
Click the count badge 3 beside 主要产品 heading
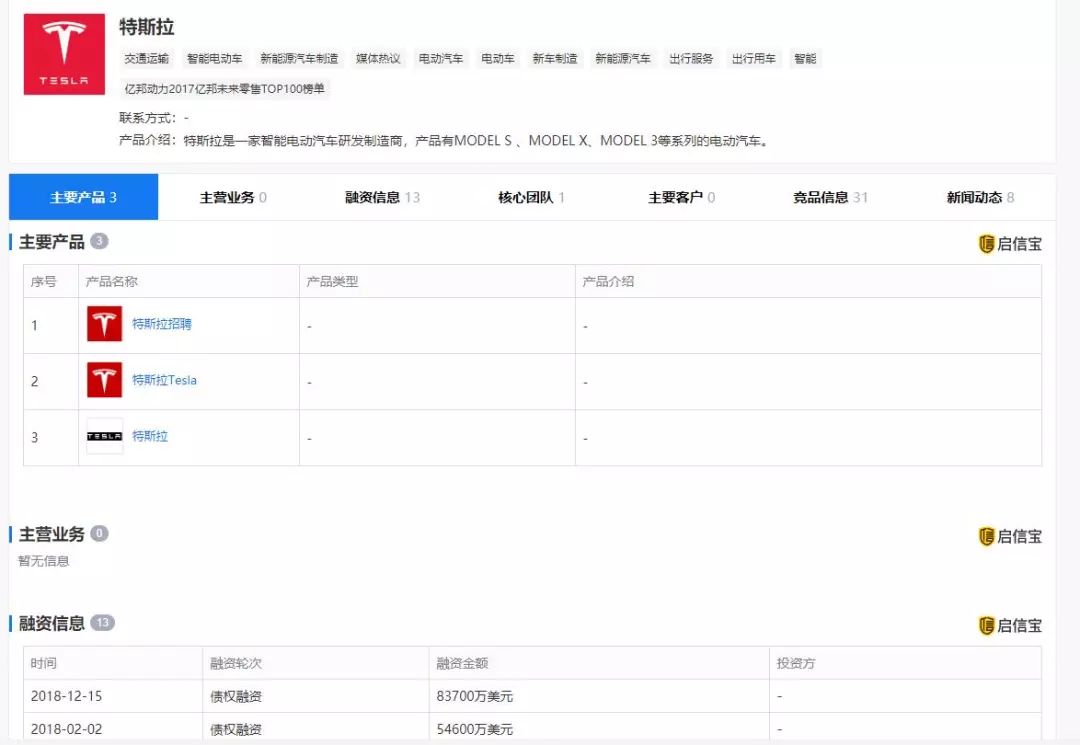[99, 241]
